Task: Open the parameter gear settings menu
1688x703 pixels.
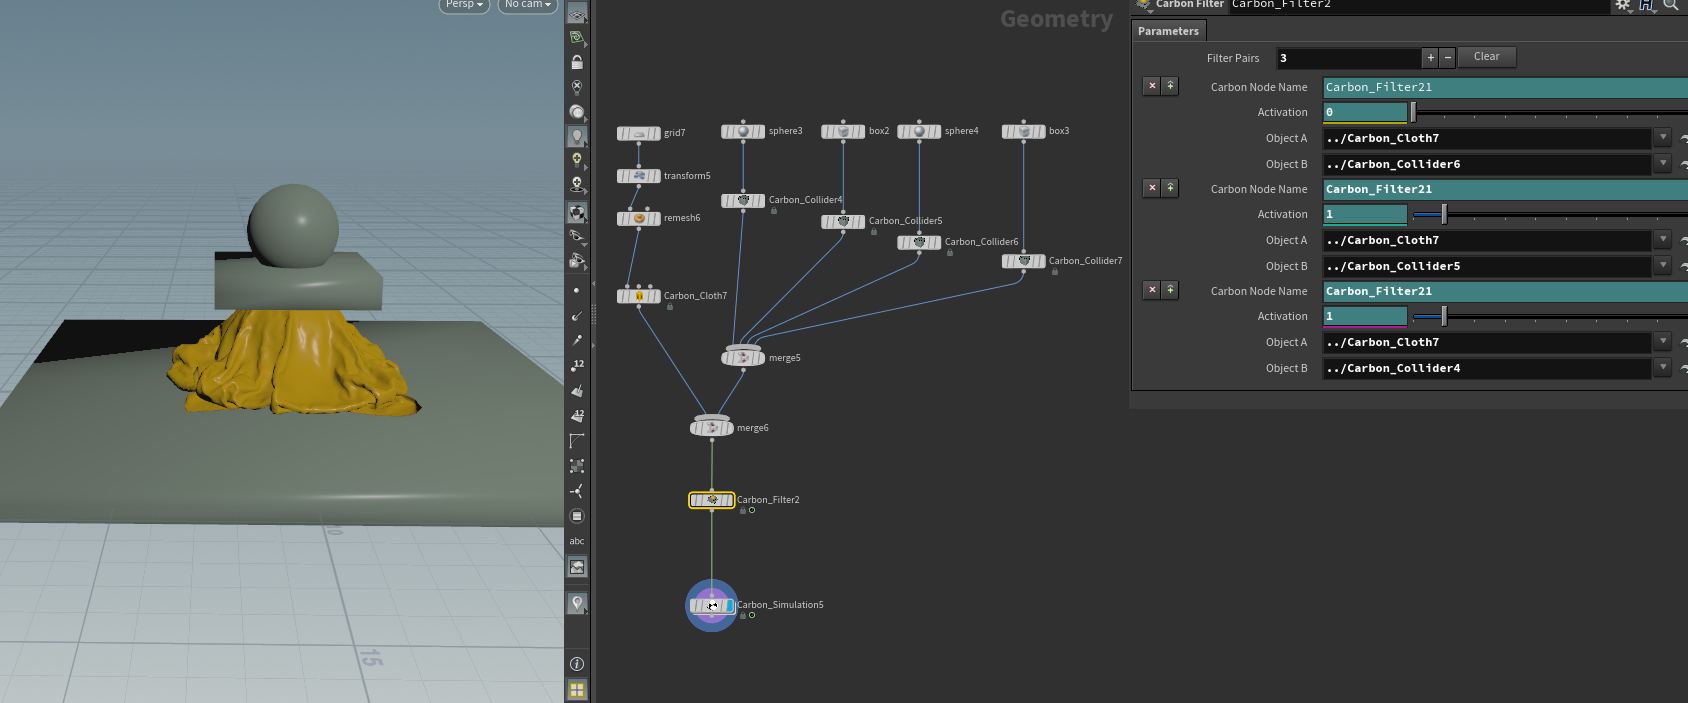Action: [x=1622, y=5]
